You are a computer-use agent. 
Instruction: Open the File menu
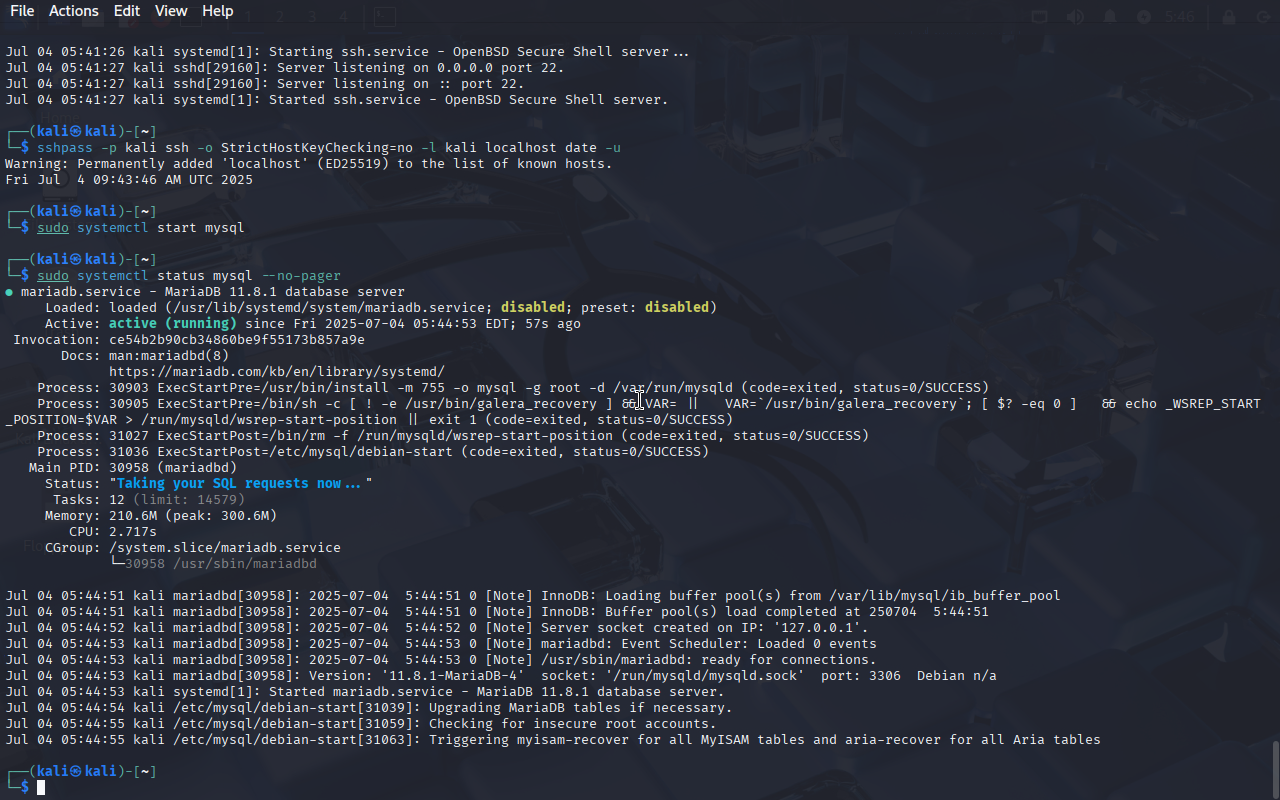click(x=22, y=11)
